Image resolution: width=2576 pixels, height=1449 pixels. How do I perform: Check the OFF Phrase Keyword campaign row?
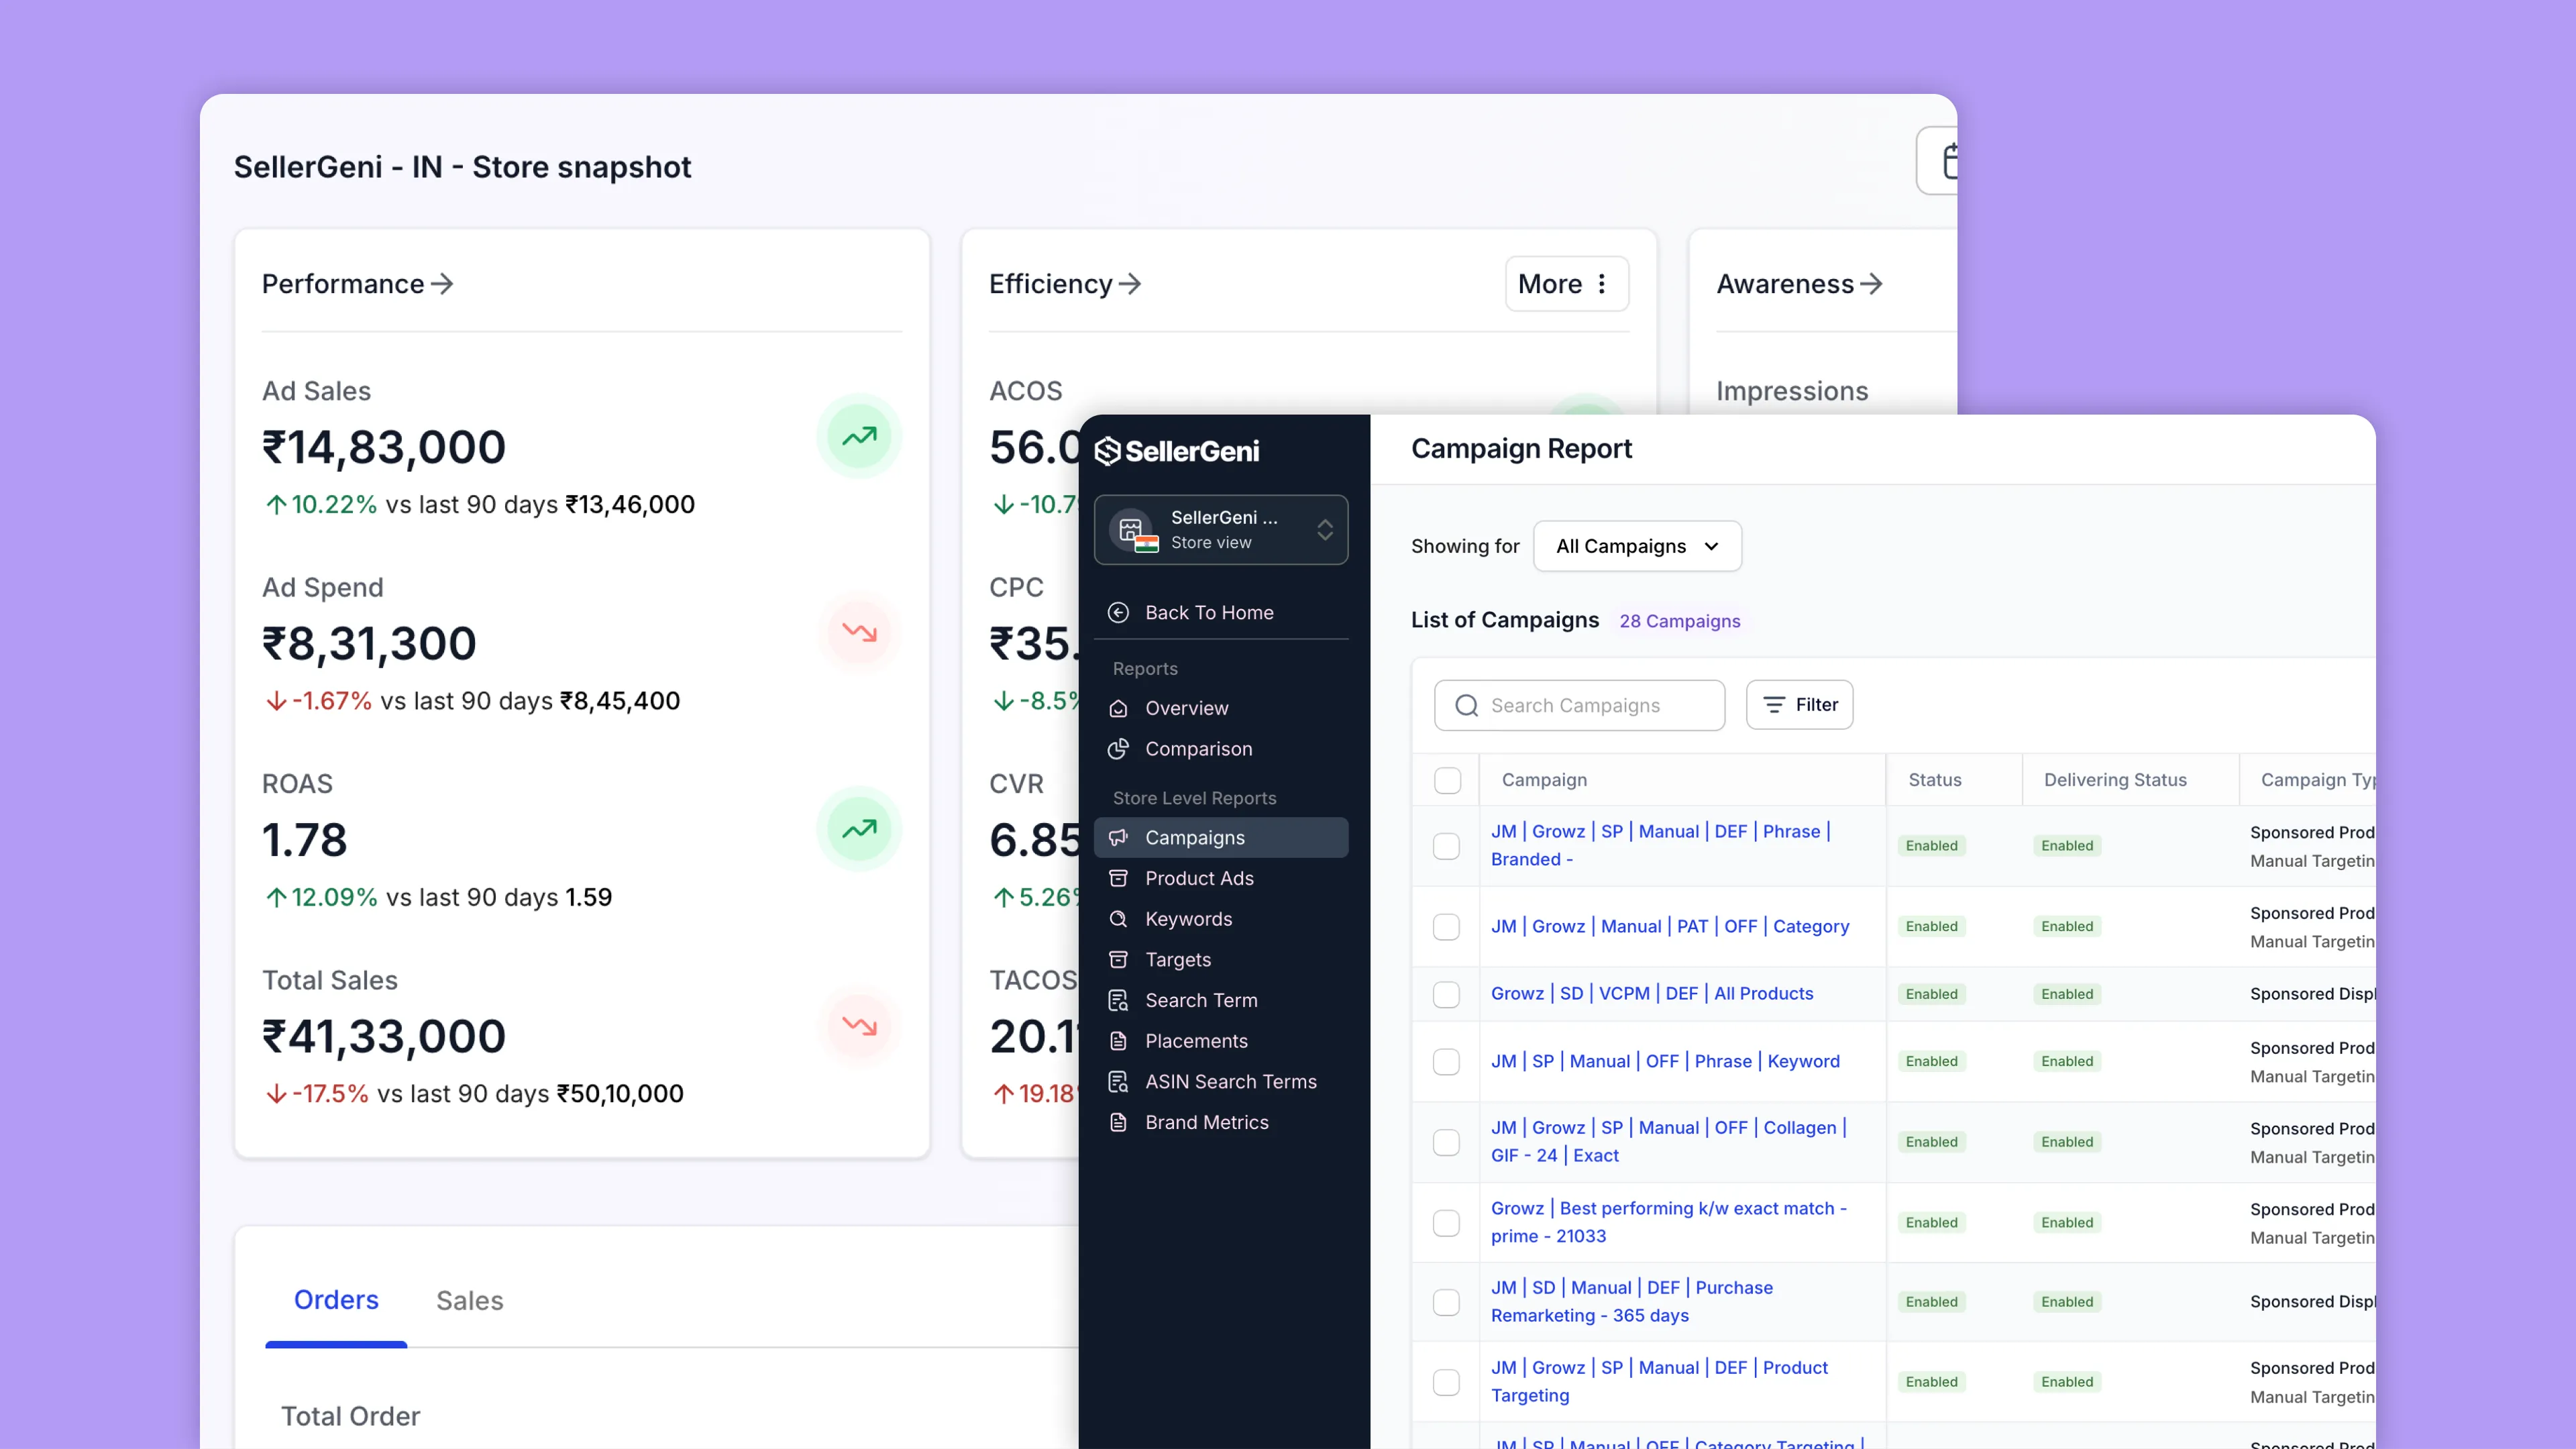tap(1447, 1061)
